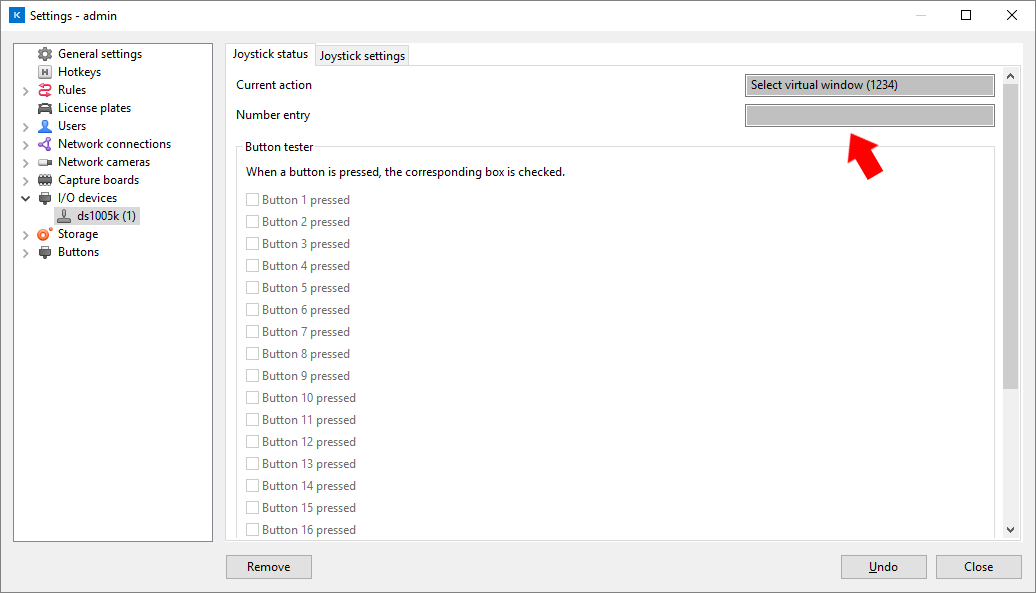Expand the Buttons tree node
The width and height of the screenshot is (1036, 593).
point(26,253)
